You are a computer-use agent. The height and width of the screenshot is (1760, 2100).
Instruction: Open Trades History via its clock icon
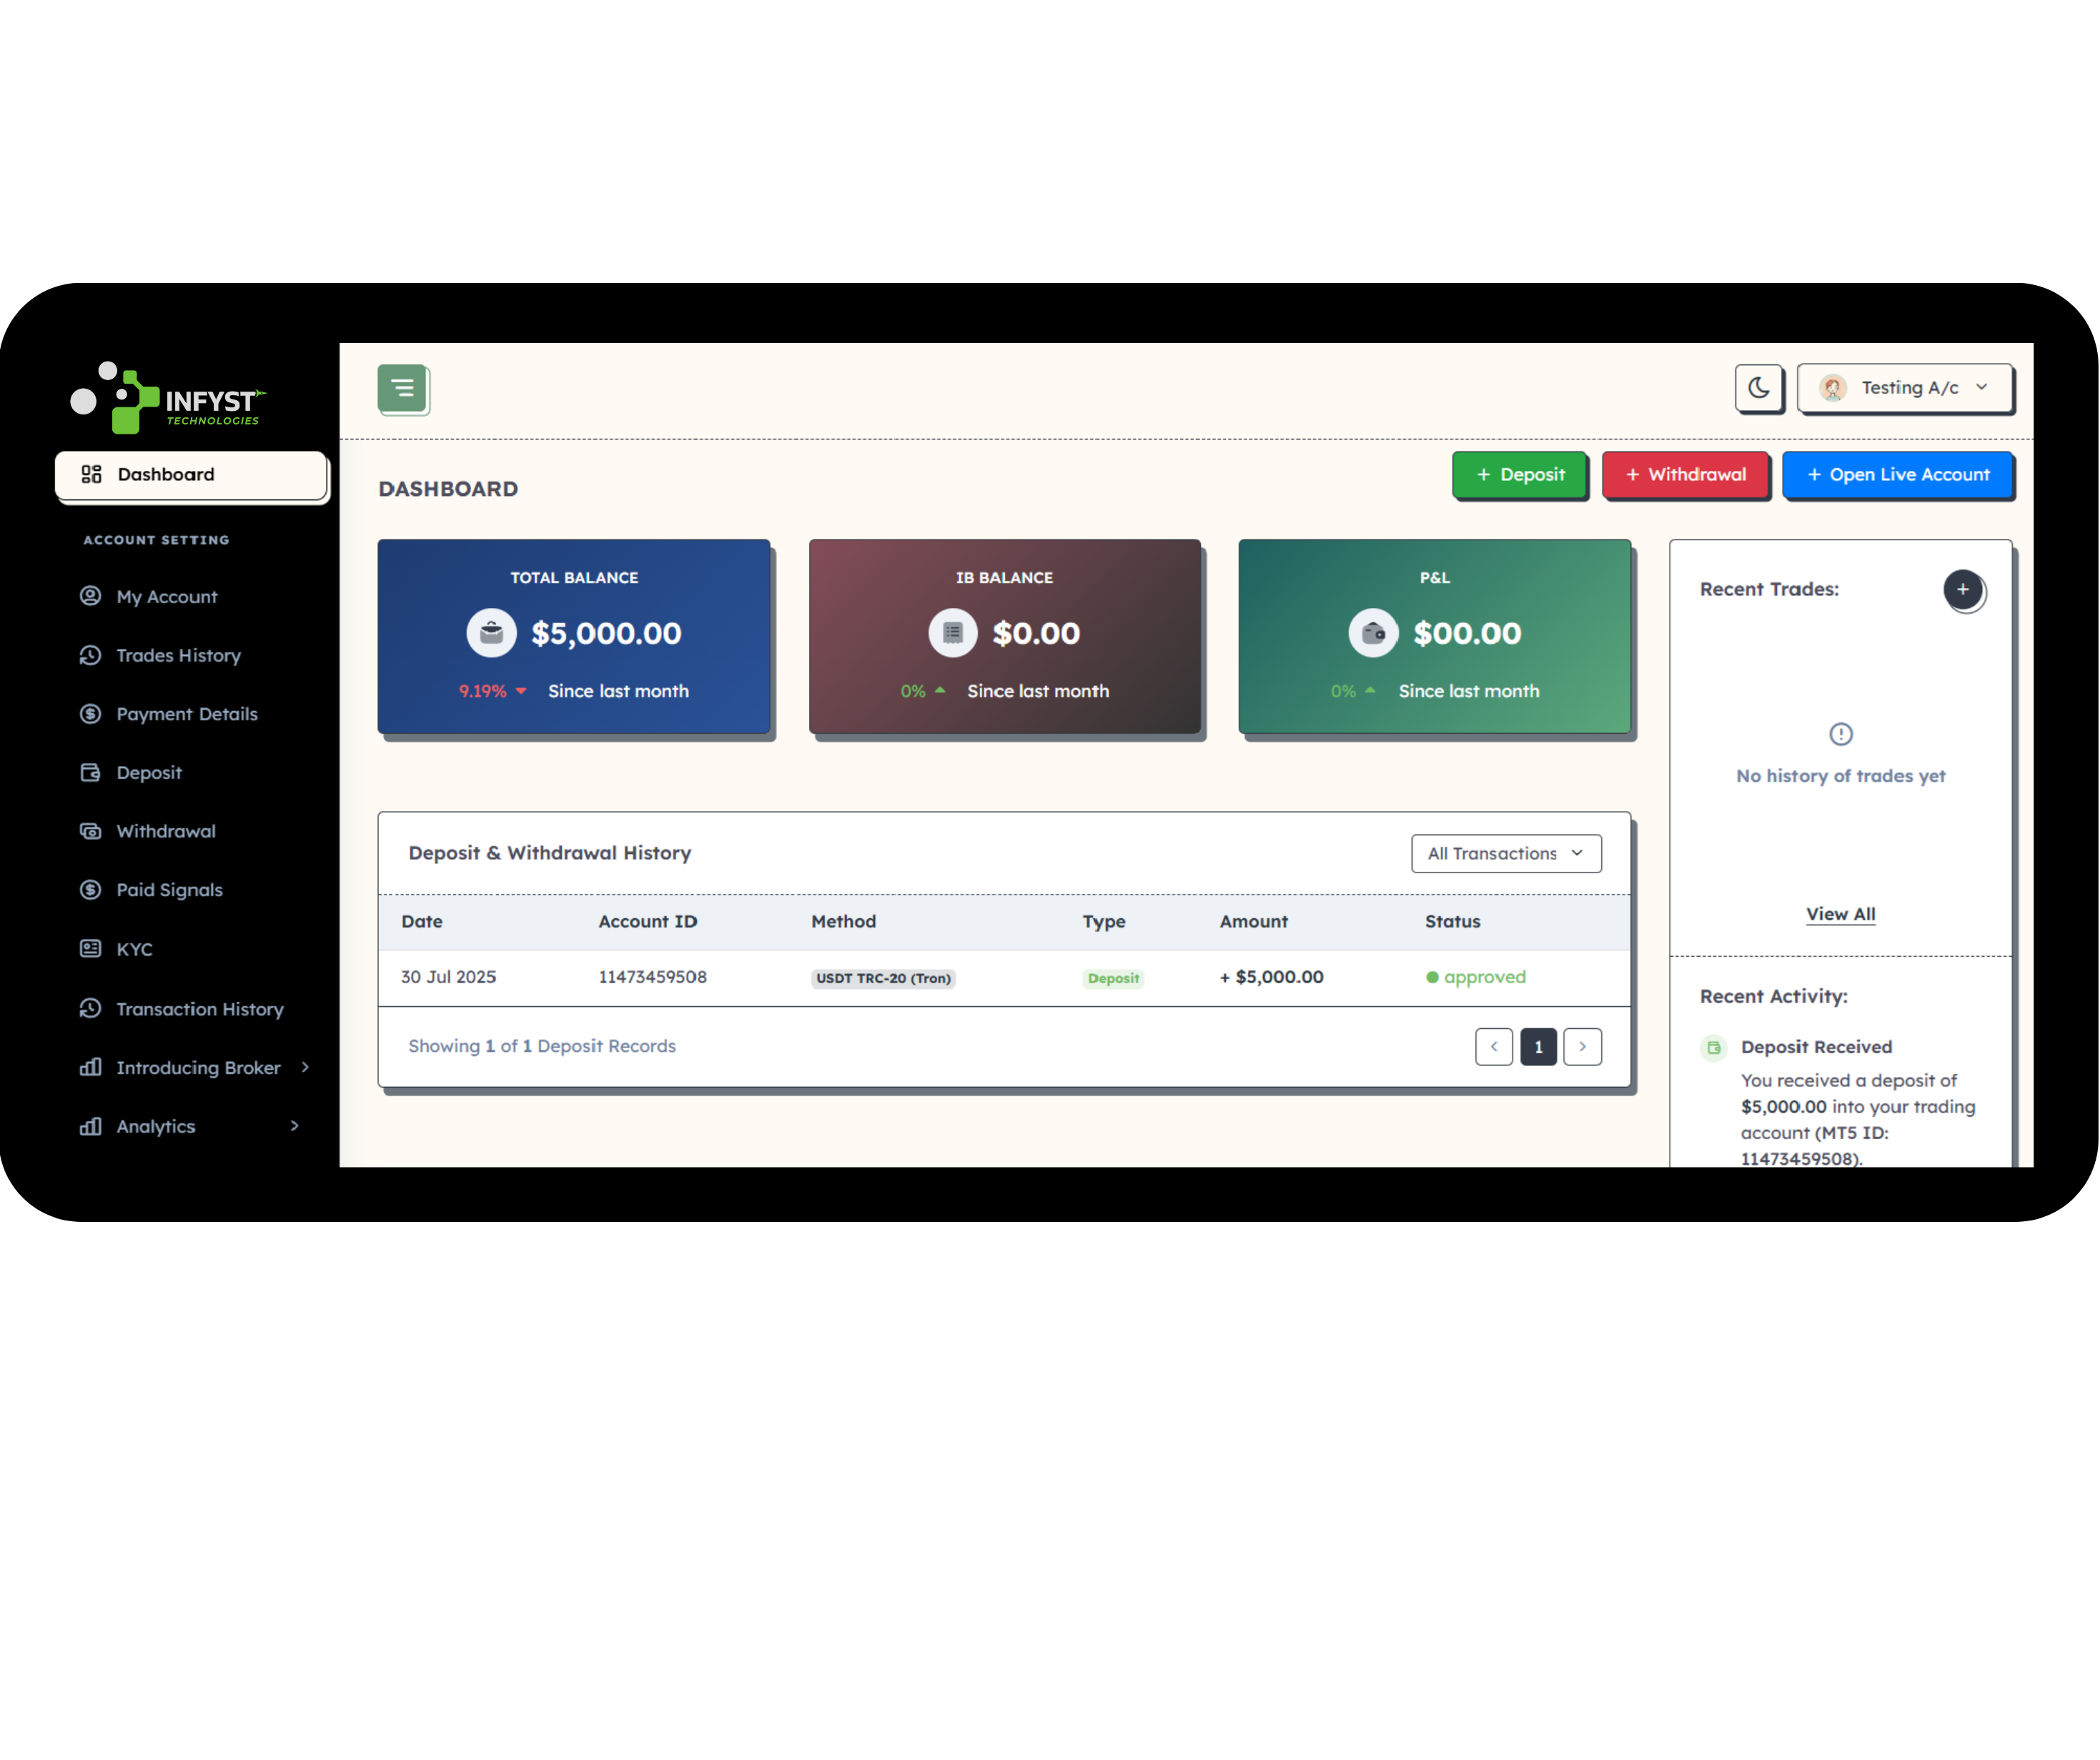coord(91,655)
